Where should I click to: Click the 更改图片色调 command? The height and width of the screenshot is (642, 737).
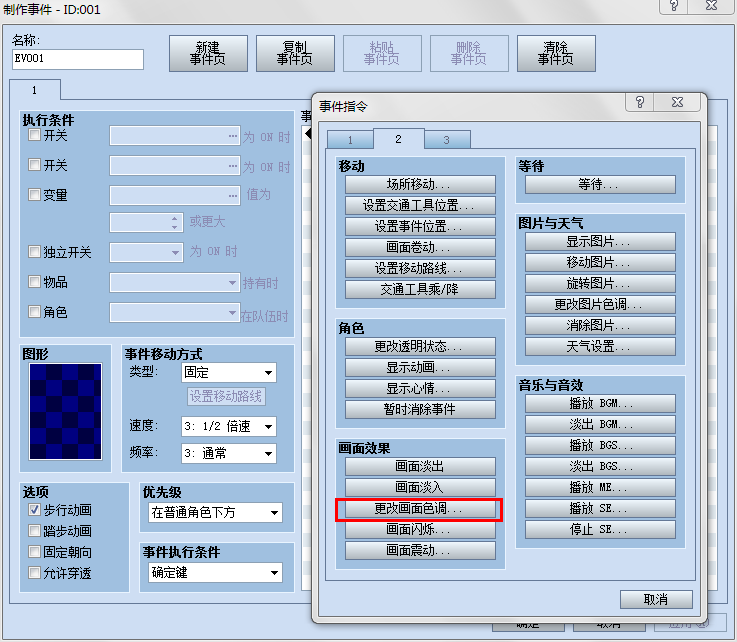tap(600, 305)
